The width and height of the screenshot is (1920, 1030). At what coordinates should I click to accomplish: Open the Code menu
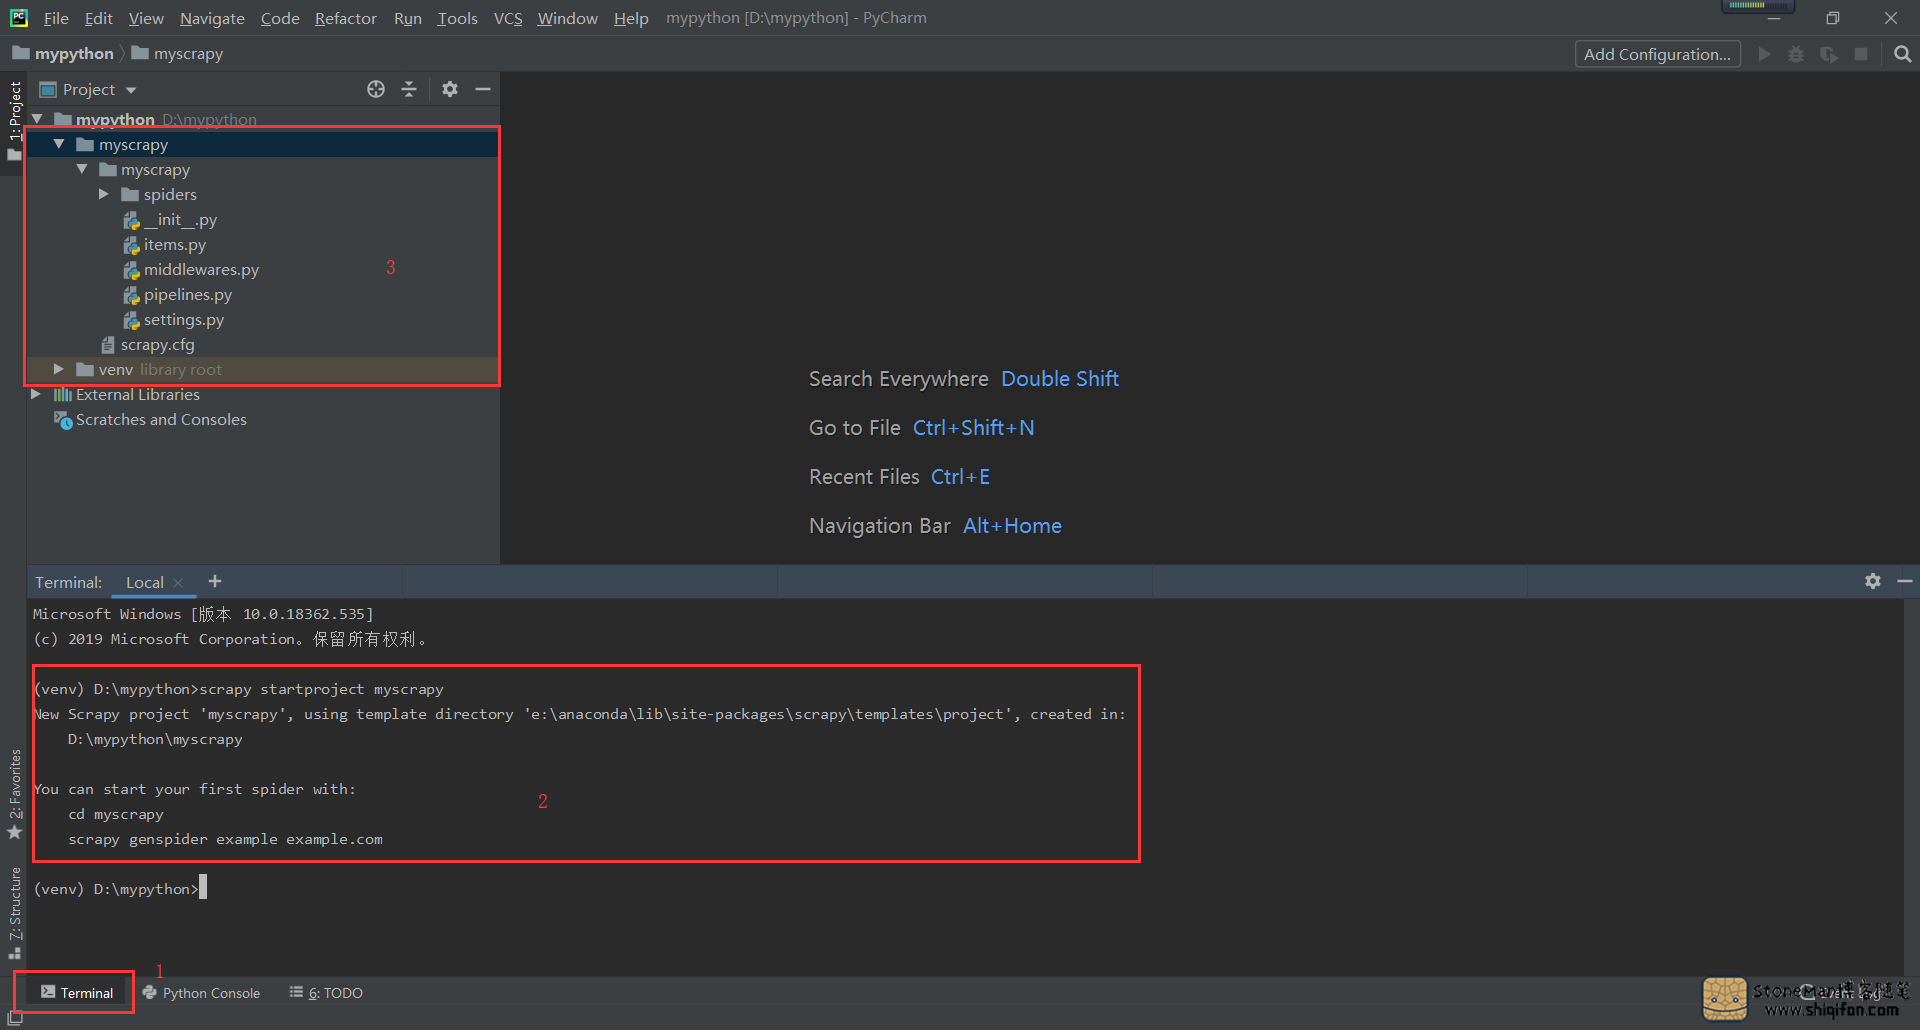point(280,18)
